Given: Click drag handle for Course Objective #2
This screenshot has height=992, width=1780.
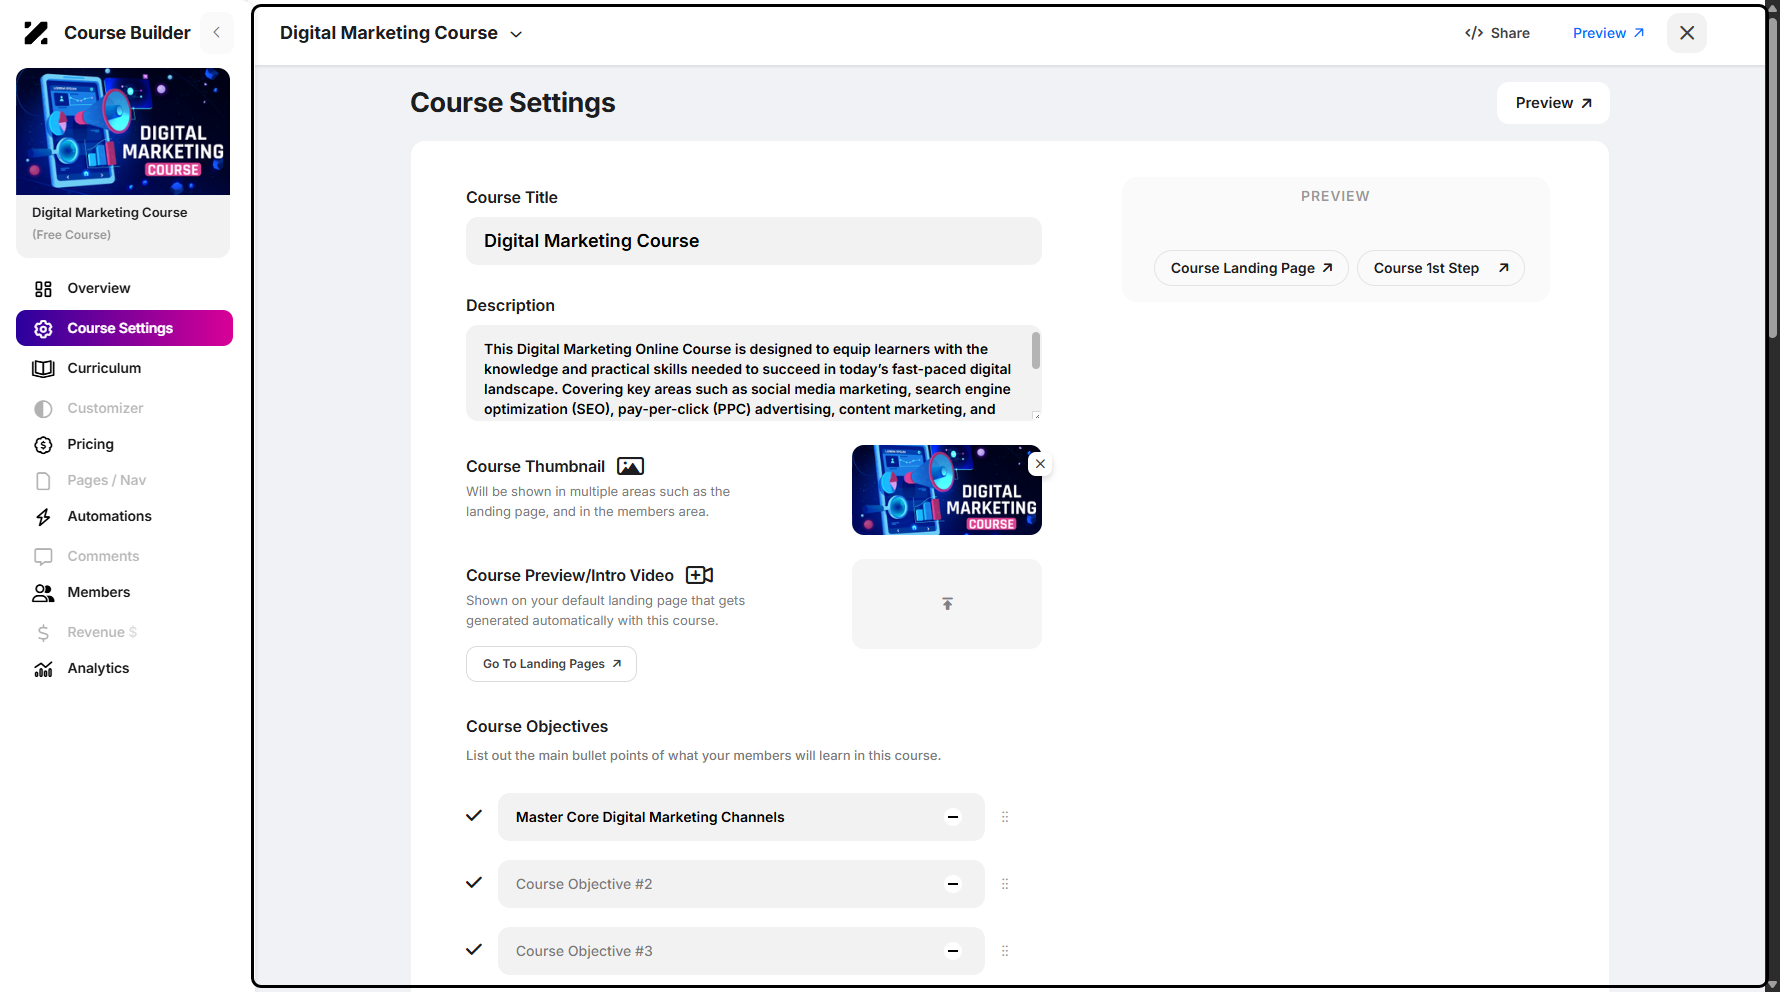Looking at the screenshot, I should [1005, 884].
